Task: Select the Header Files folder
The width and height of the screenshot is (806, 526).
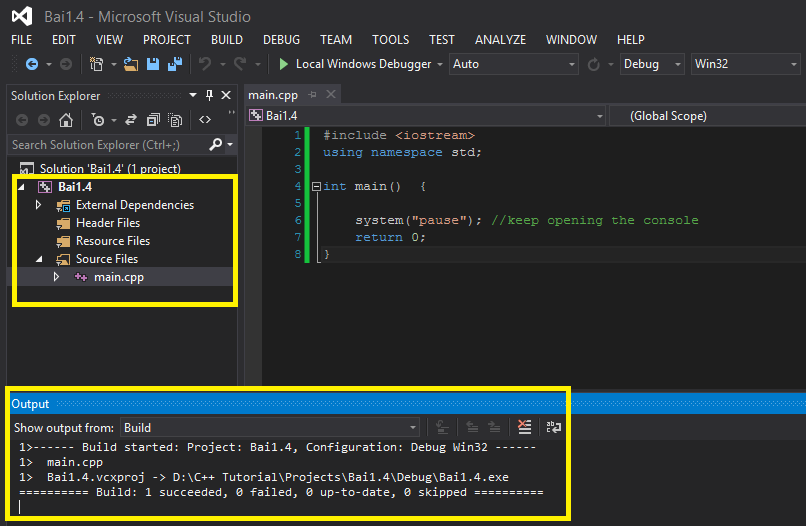Action: click(108, 223)
